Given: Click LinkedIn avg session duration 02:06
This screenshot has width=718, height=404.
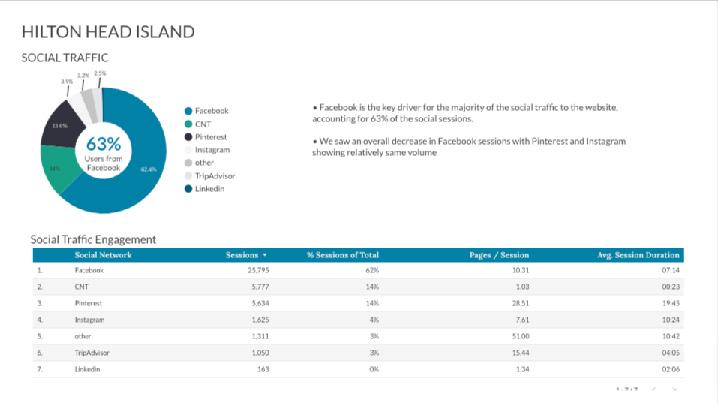Looking at the screenshot, I should click(x=670, y=369).
